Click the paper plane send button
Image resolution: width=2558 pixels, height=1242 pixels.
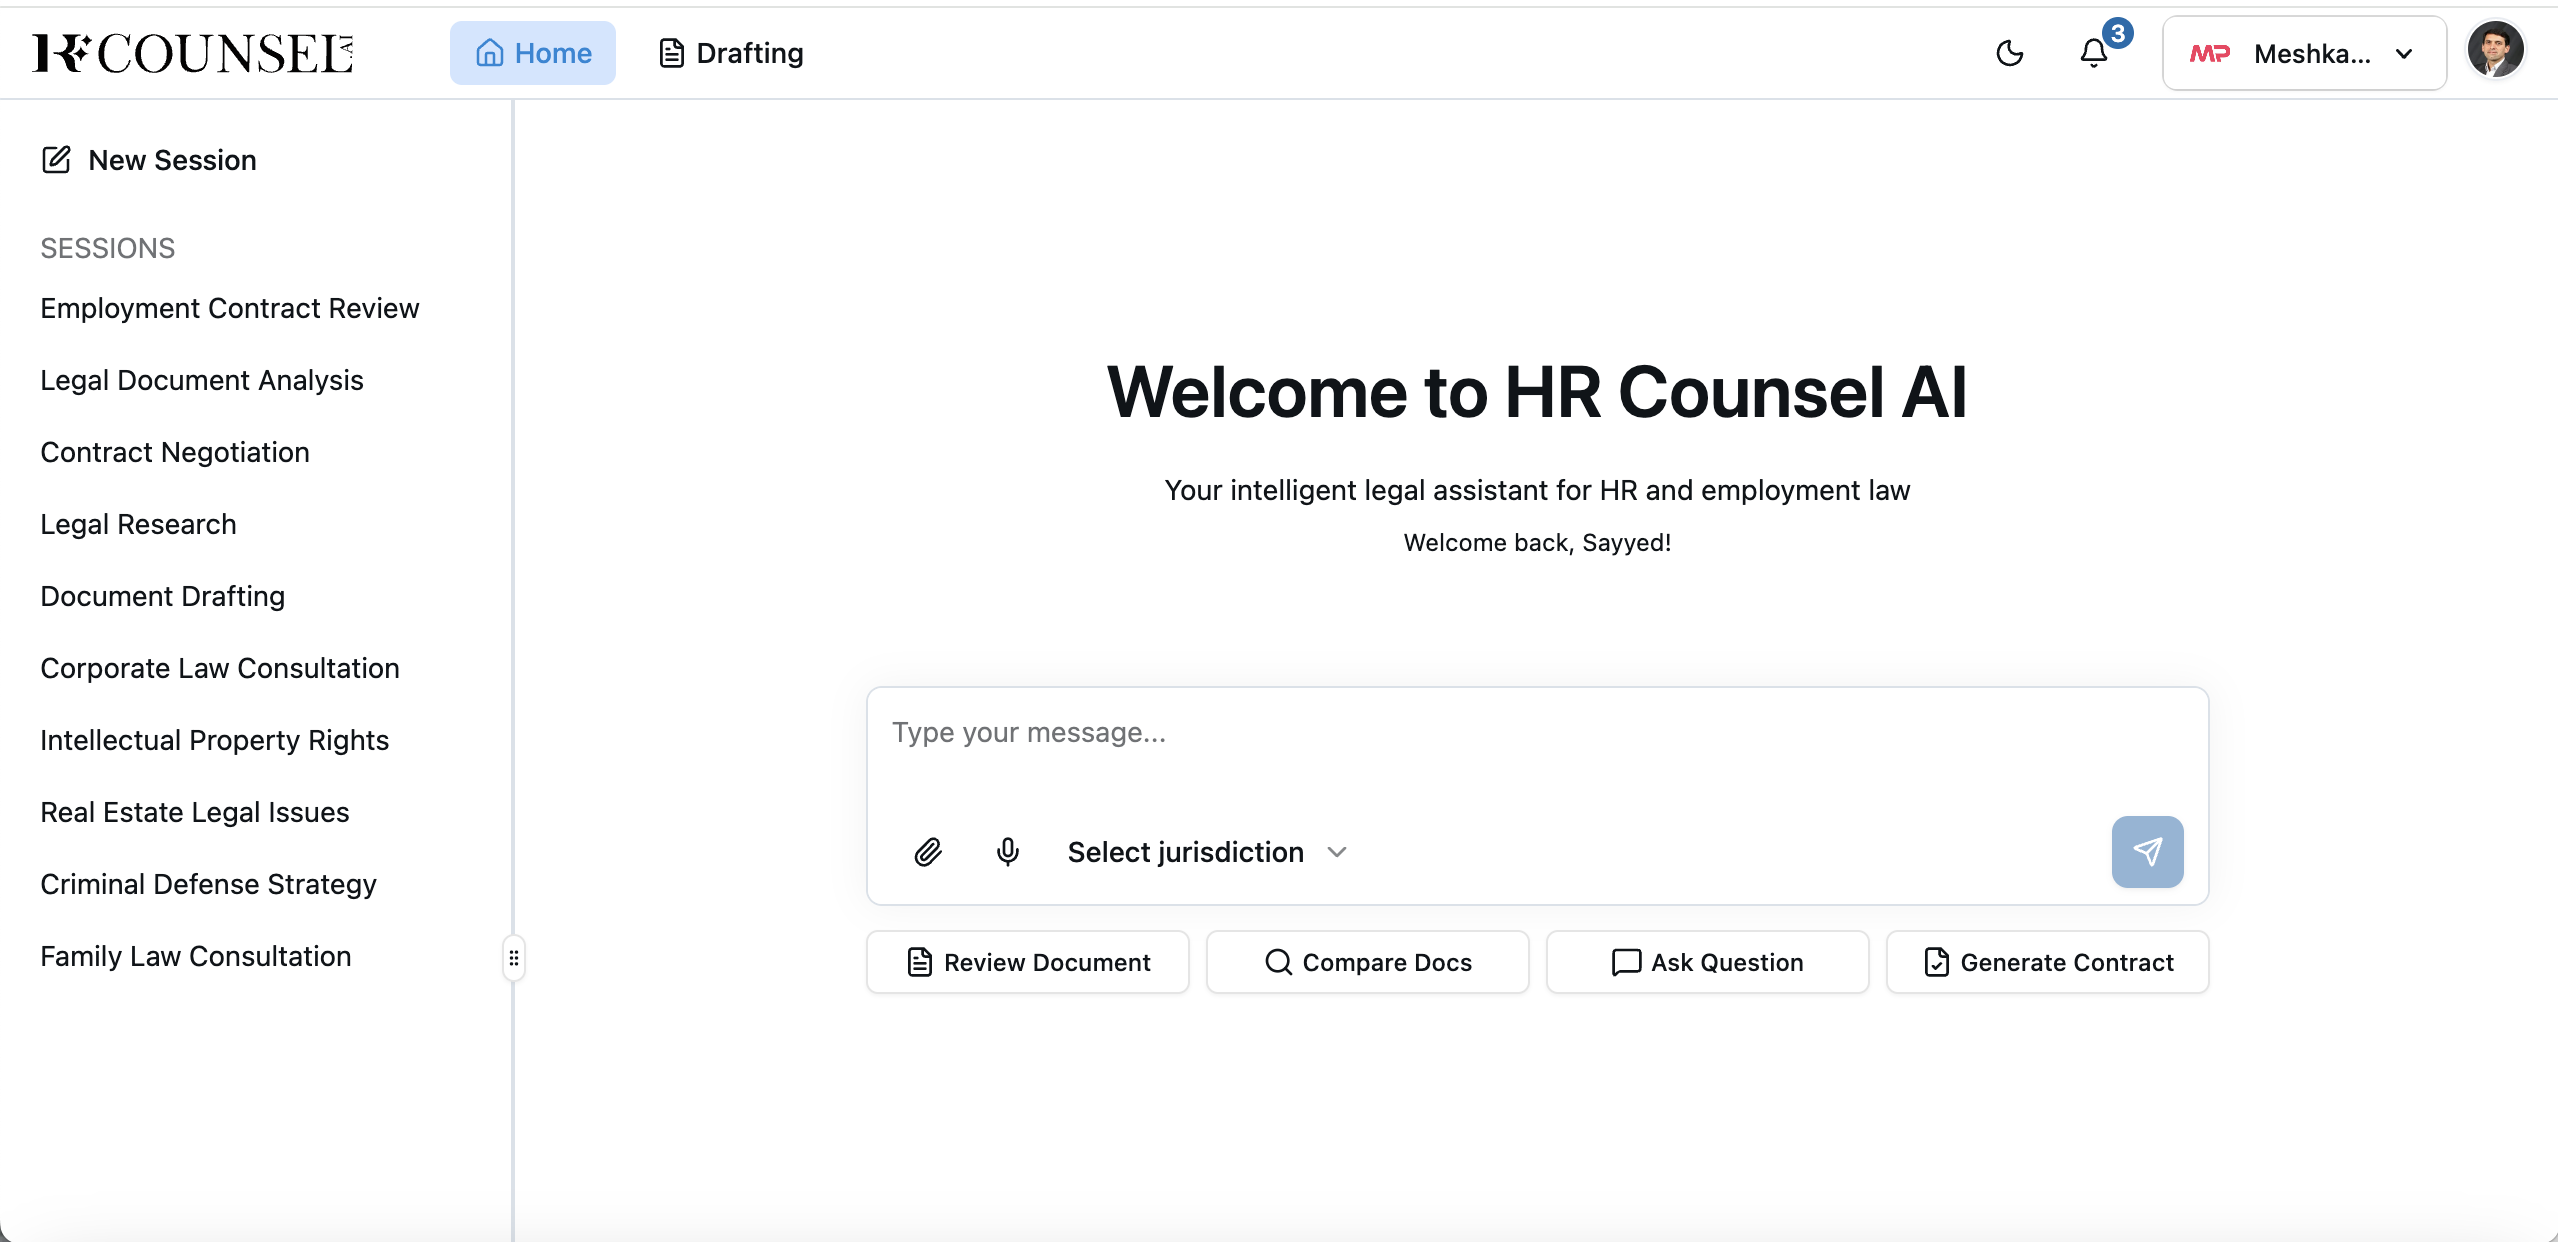click(x=2147, y=852)
